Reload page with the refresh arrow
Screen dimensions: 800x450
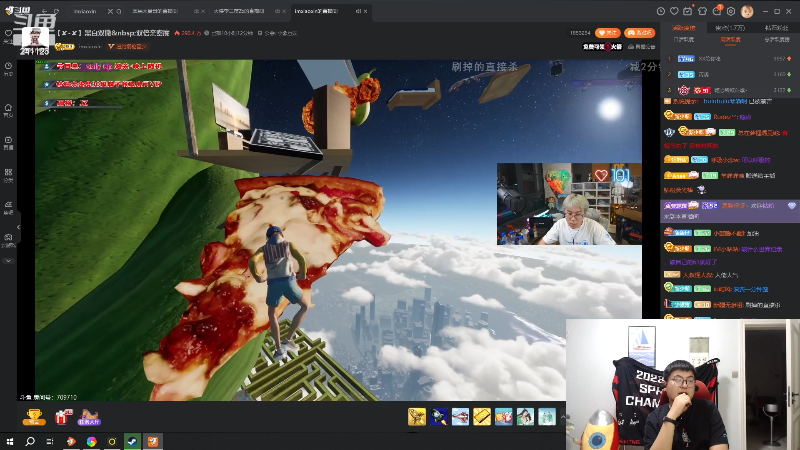[57, 11]
